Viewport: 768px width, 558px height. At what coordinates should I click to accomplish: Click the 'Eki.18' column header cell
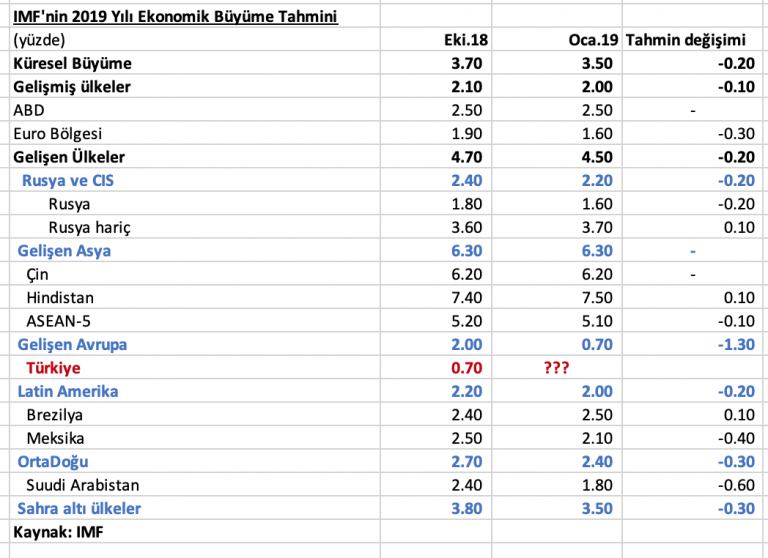click(436, 39)
